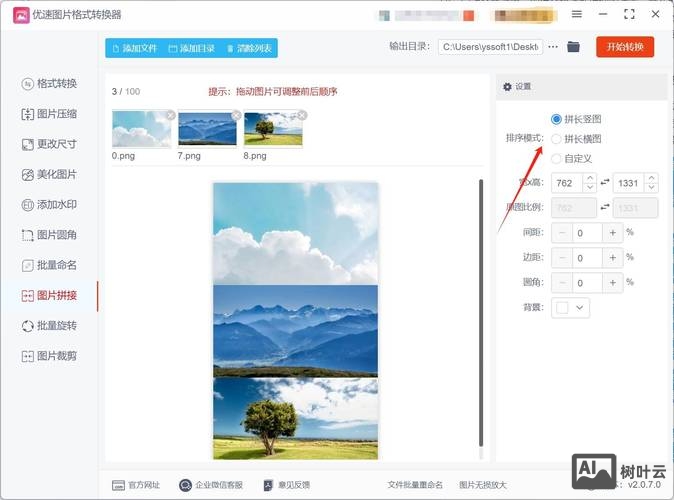Open the 图片无损放大 link
The height and width of the screenshot is (500, 674).
483,485
